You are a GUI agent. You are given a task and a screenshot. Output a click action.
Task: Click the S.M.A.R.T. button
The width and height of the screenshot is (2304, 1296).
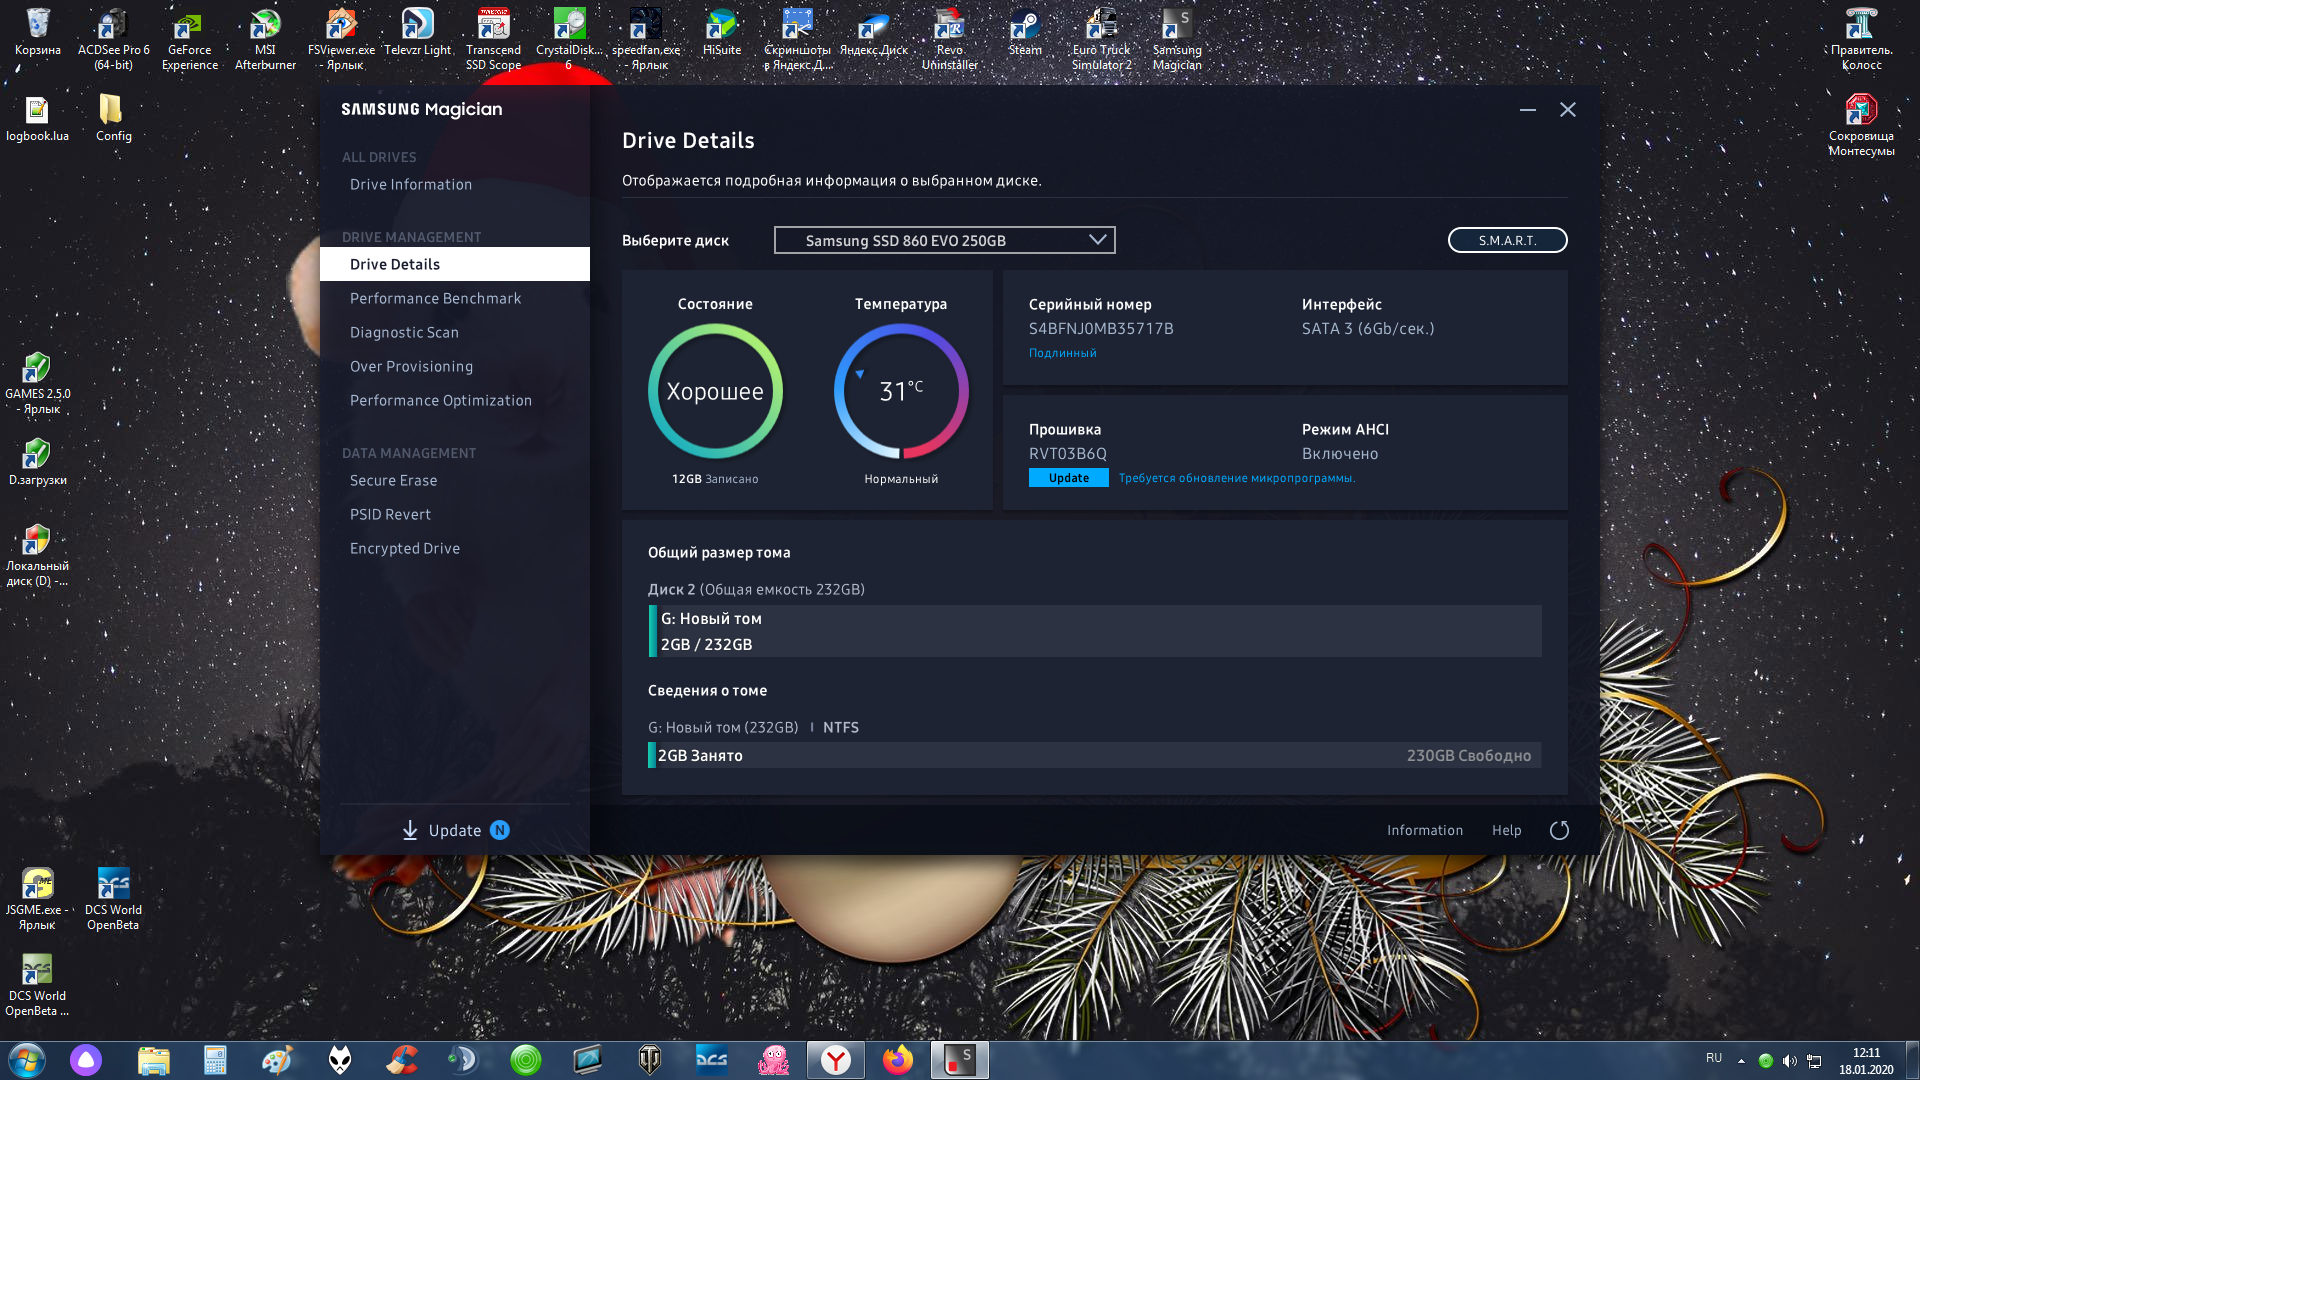click(1507, 240)
